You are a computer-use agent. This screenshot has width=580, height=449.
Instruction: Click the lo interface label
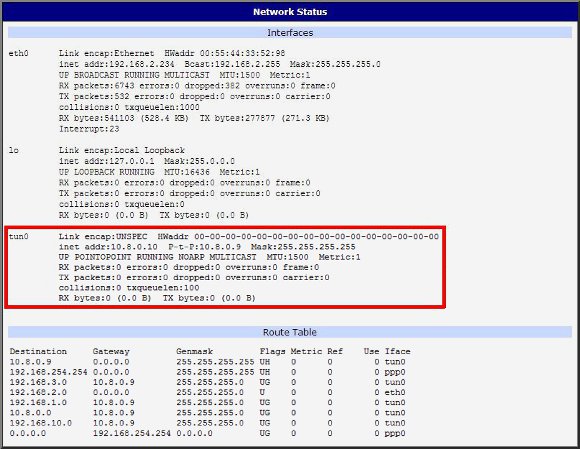[14, 151]
